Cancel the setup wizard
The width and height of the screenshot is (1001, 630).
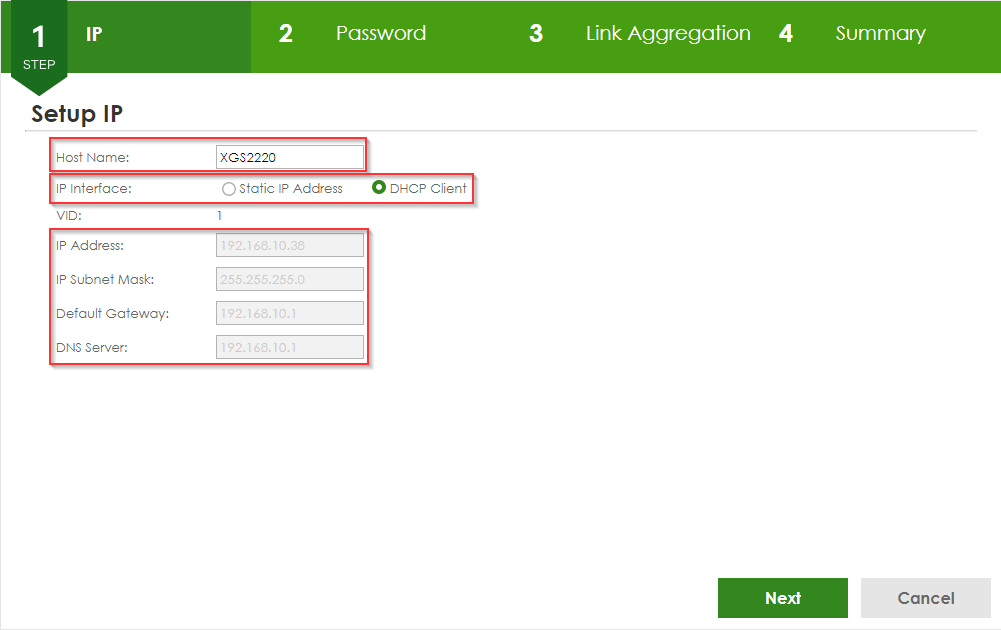tap(925, 598)
